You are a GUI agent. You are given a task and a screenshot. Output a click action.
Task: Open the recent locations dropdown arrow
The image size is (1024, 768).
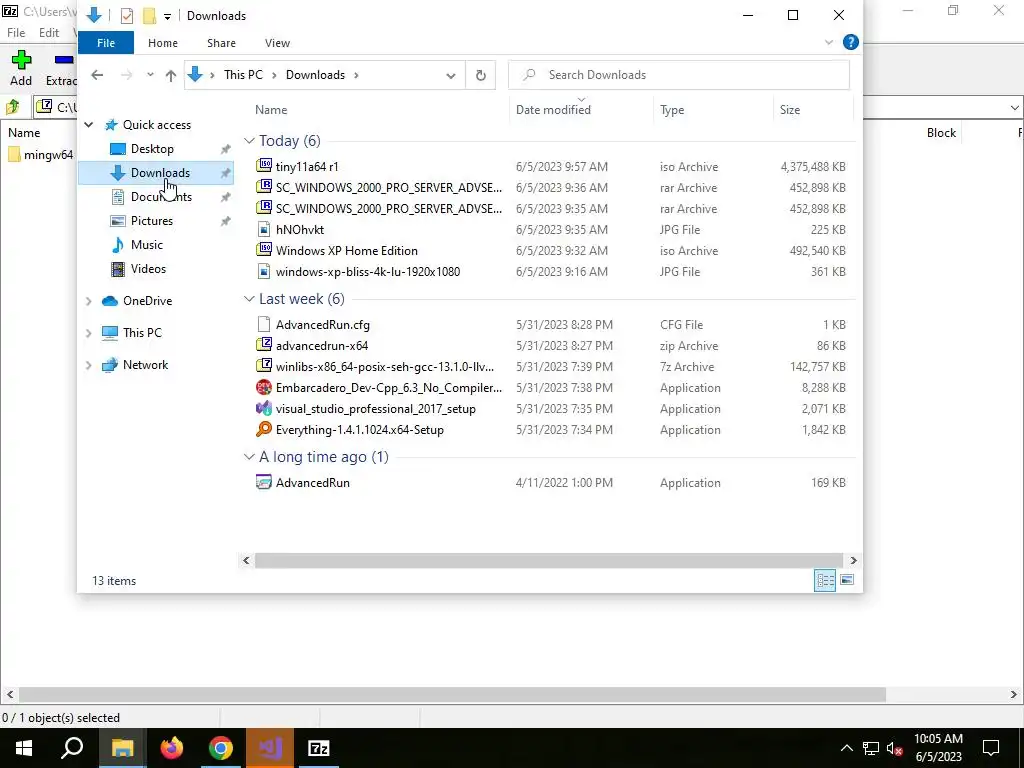pos(150,74)
